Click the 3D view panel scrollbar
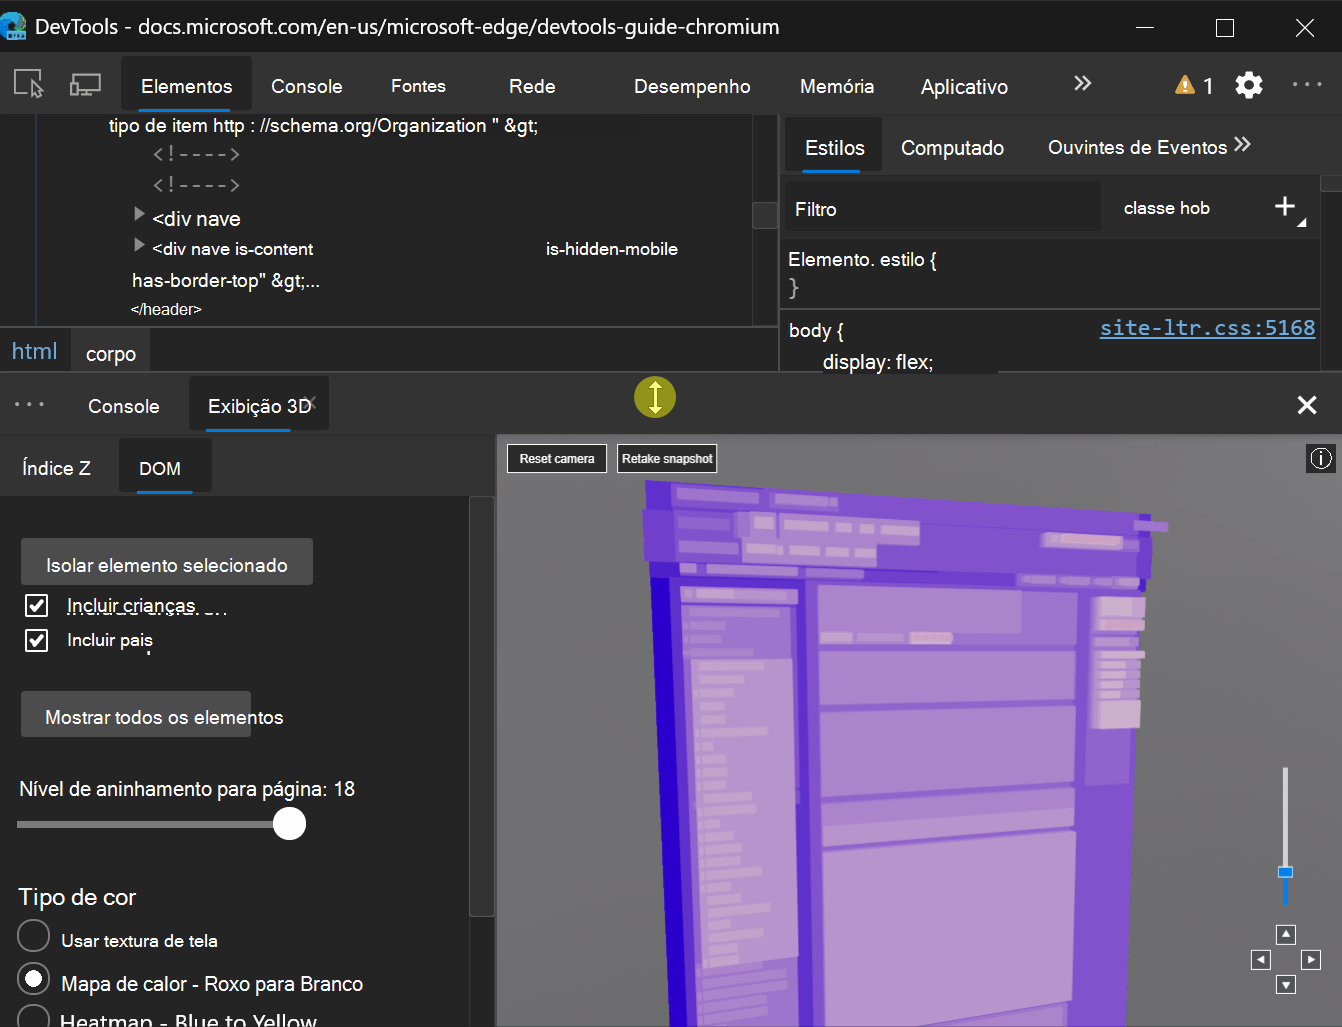Image resolution: width=1342 pixels, height=1027 pixels. pyautogui.click(x=482, y=706)
